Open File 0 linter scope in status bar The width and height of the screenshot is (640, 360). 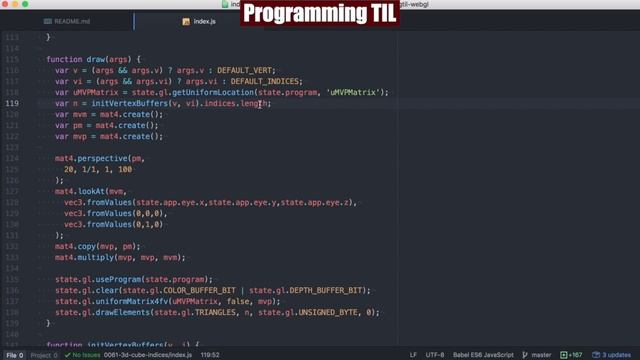coord(15,355)
